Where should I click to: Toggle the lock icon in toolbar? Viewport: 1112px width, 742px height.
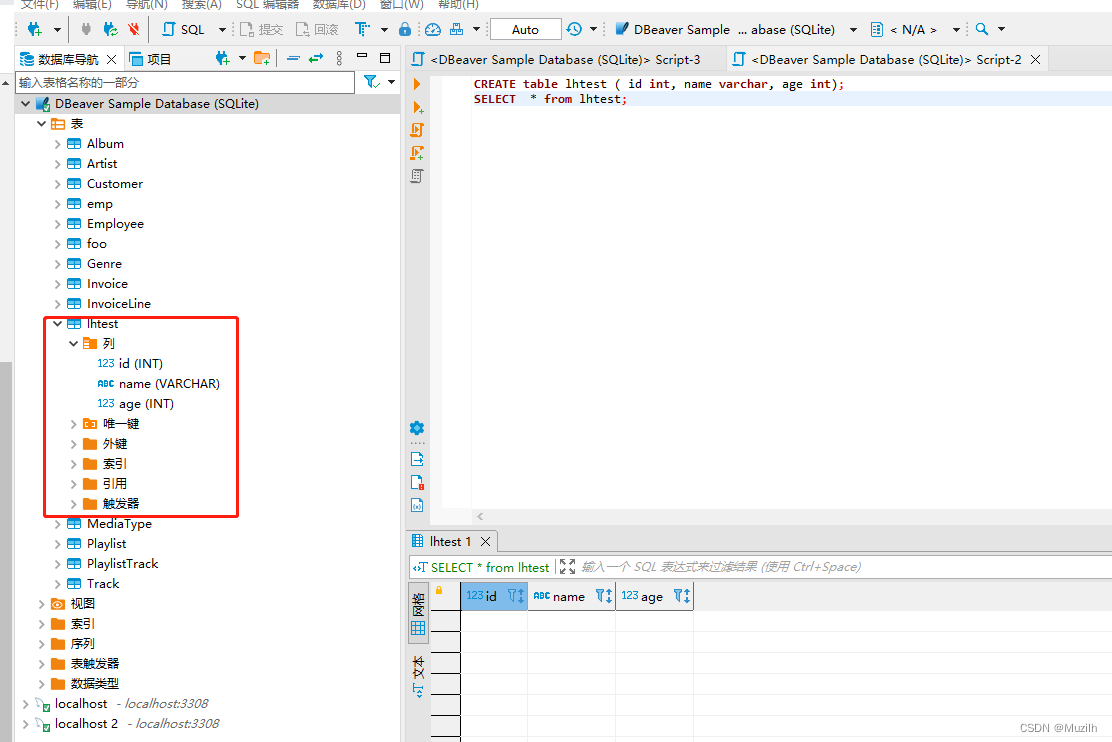tap(405, 29)
